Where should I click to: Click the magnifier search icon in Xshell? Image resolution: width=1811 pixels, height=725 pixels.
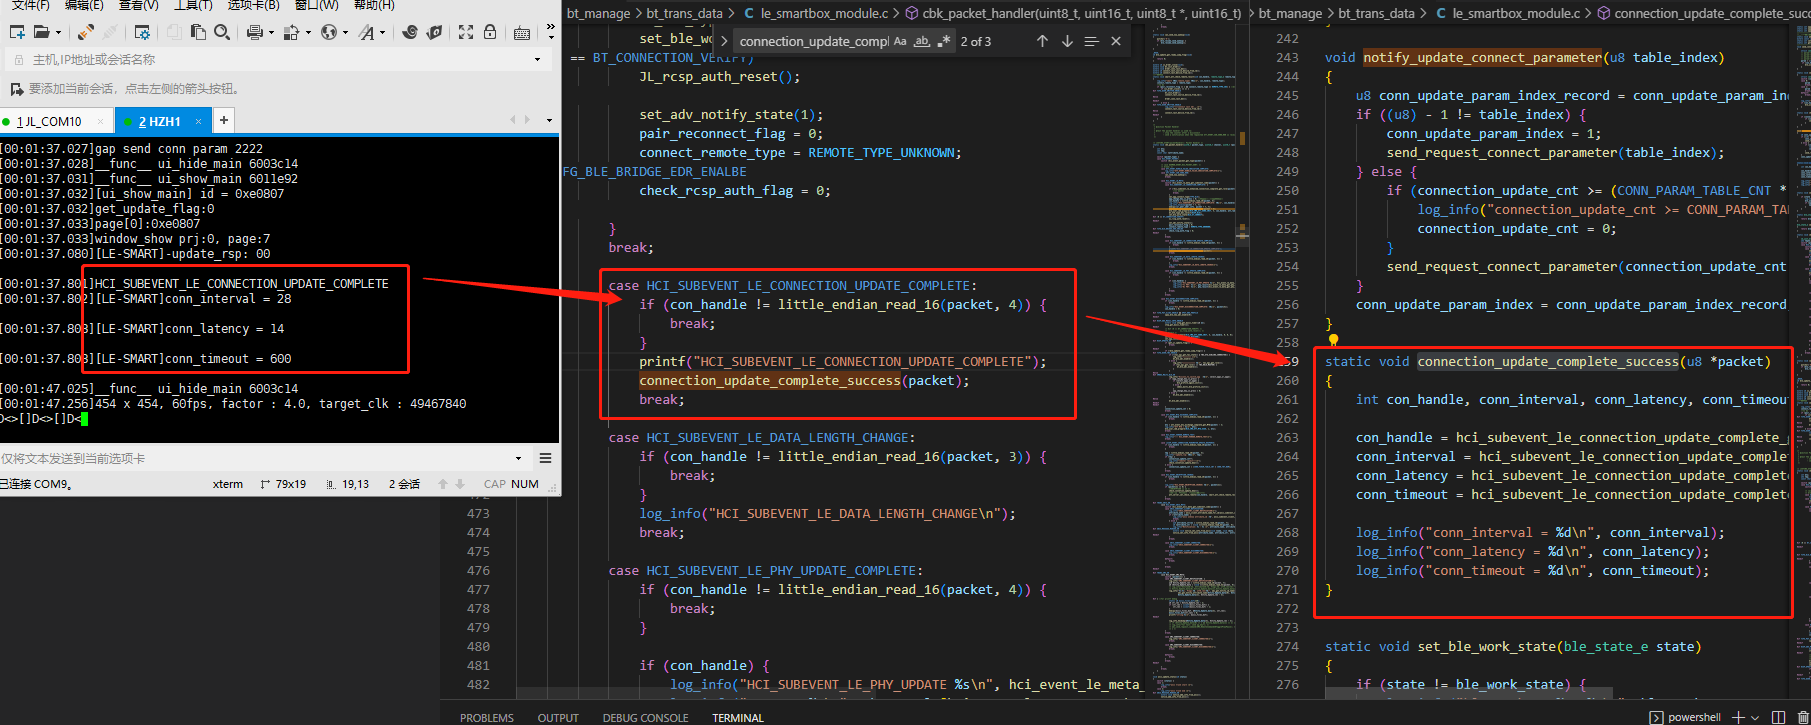[x=222, y=32]
